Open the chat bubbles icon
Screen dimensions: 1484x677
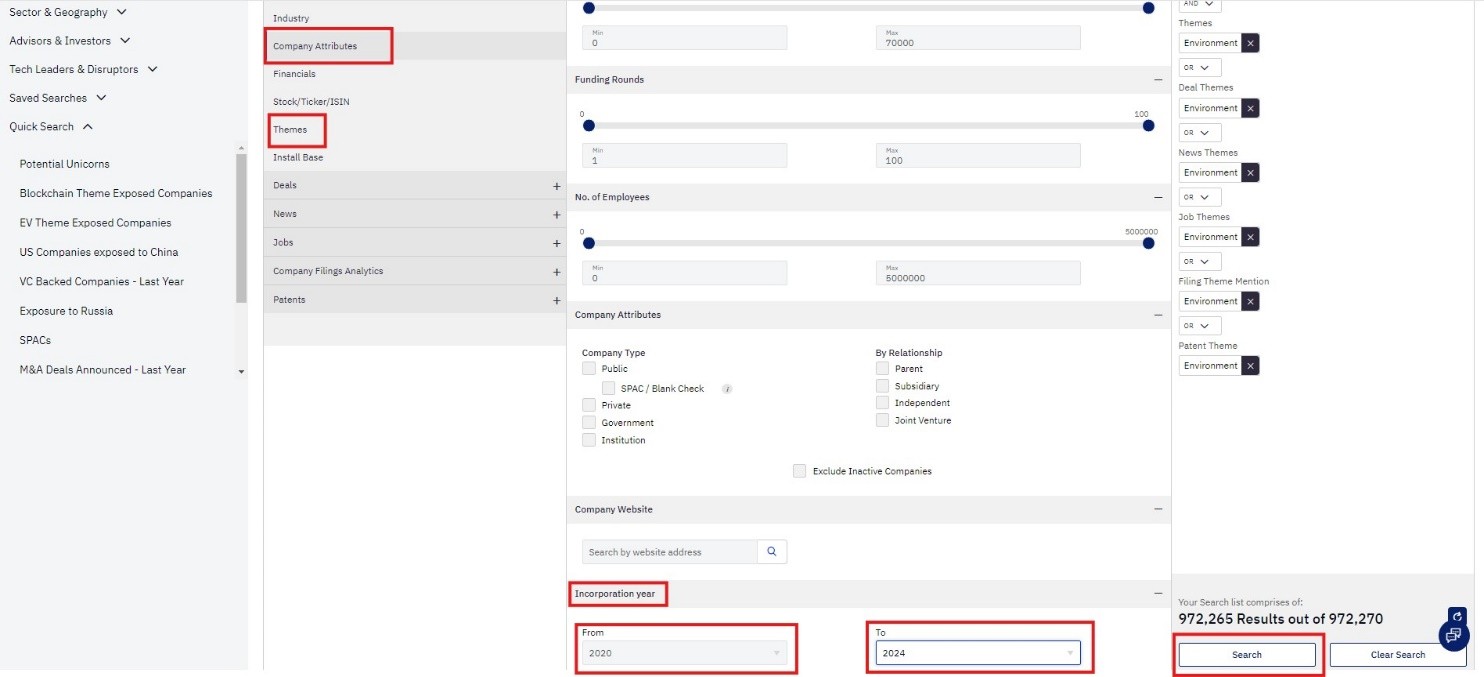click(1453, 635)
